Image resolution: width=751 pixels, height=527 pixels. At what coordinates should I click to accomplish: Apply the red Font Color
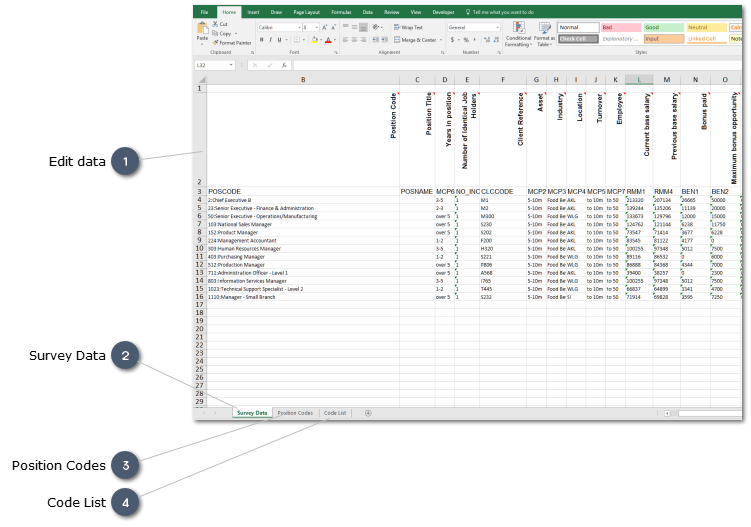tap(328, 40)
